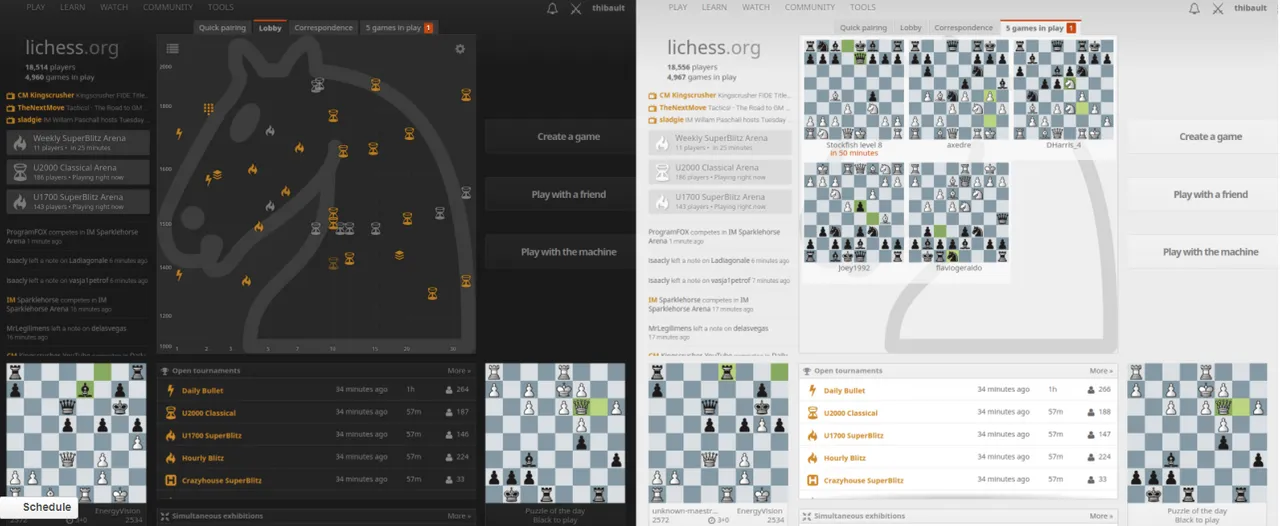Open dark-theme sladgie streamer link
Viewport: 1280px width, 526px height.
(30, 119)
